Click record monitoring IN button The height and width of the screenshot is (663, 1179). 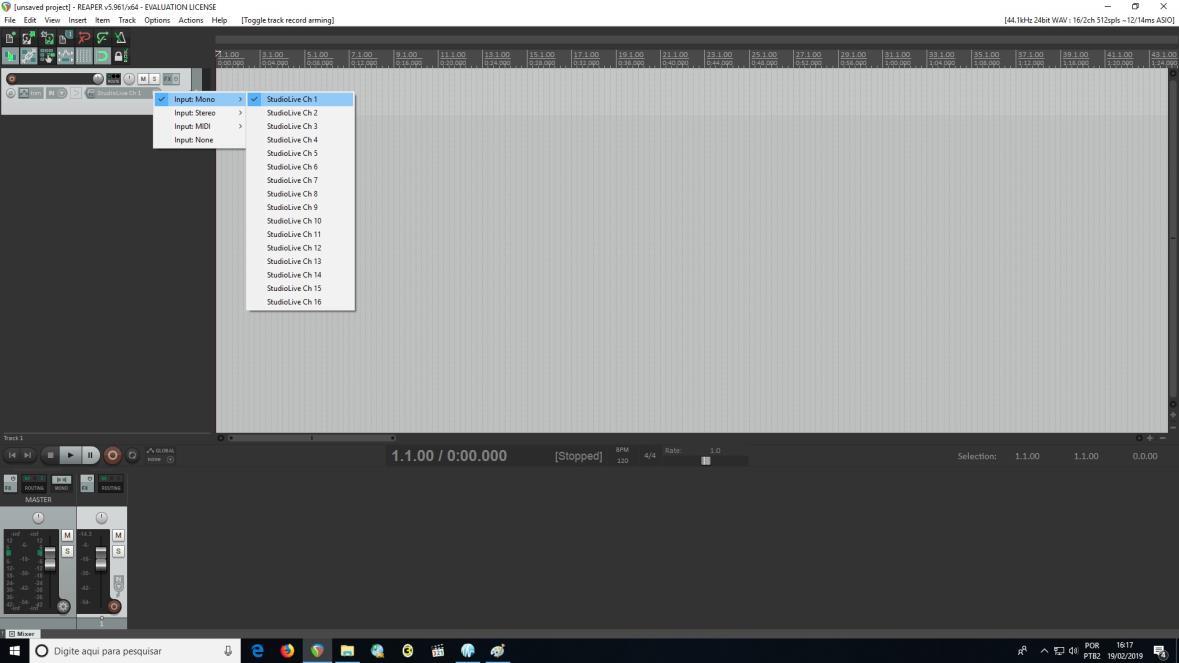pos(56,93)
